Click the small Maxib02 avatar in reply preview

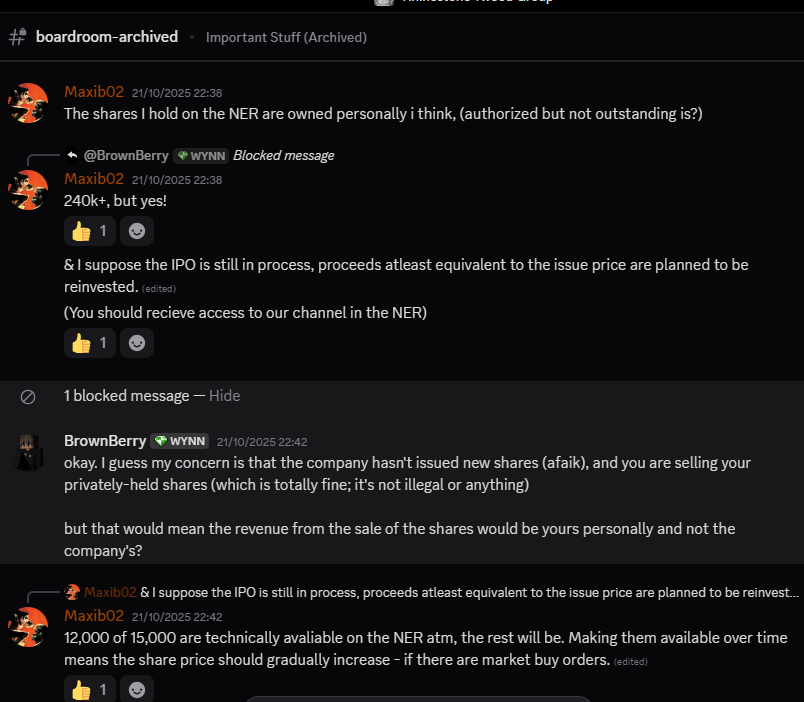pos(72,592)
